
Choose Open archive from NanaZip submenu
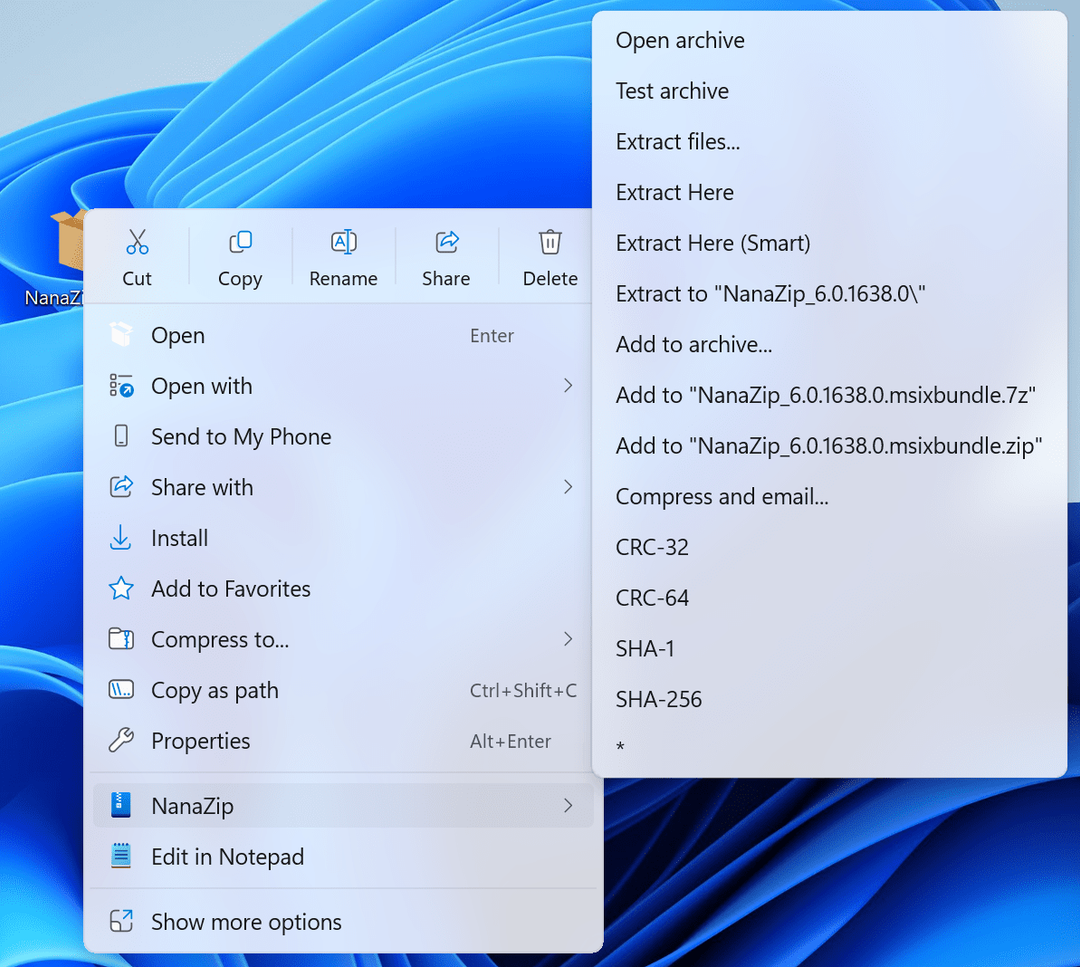pyautogui.click(x=829, y=40)
